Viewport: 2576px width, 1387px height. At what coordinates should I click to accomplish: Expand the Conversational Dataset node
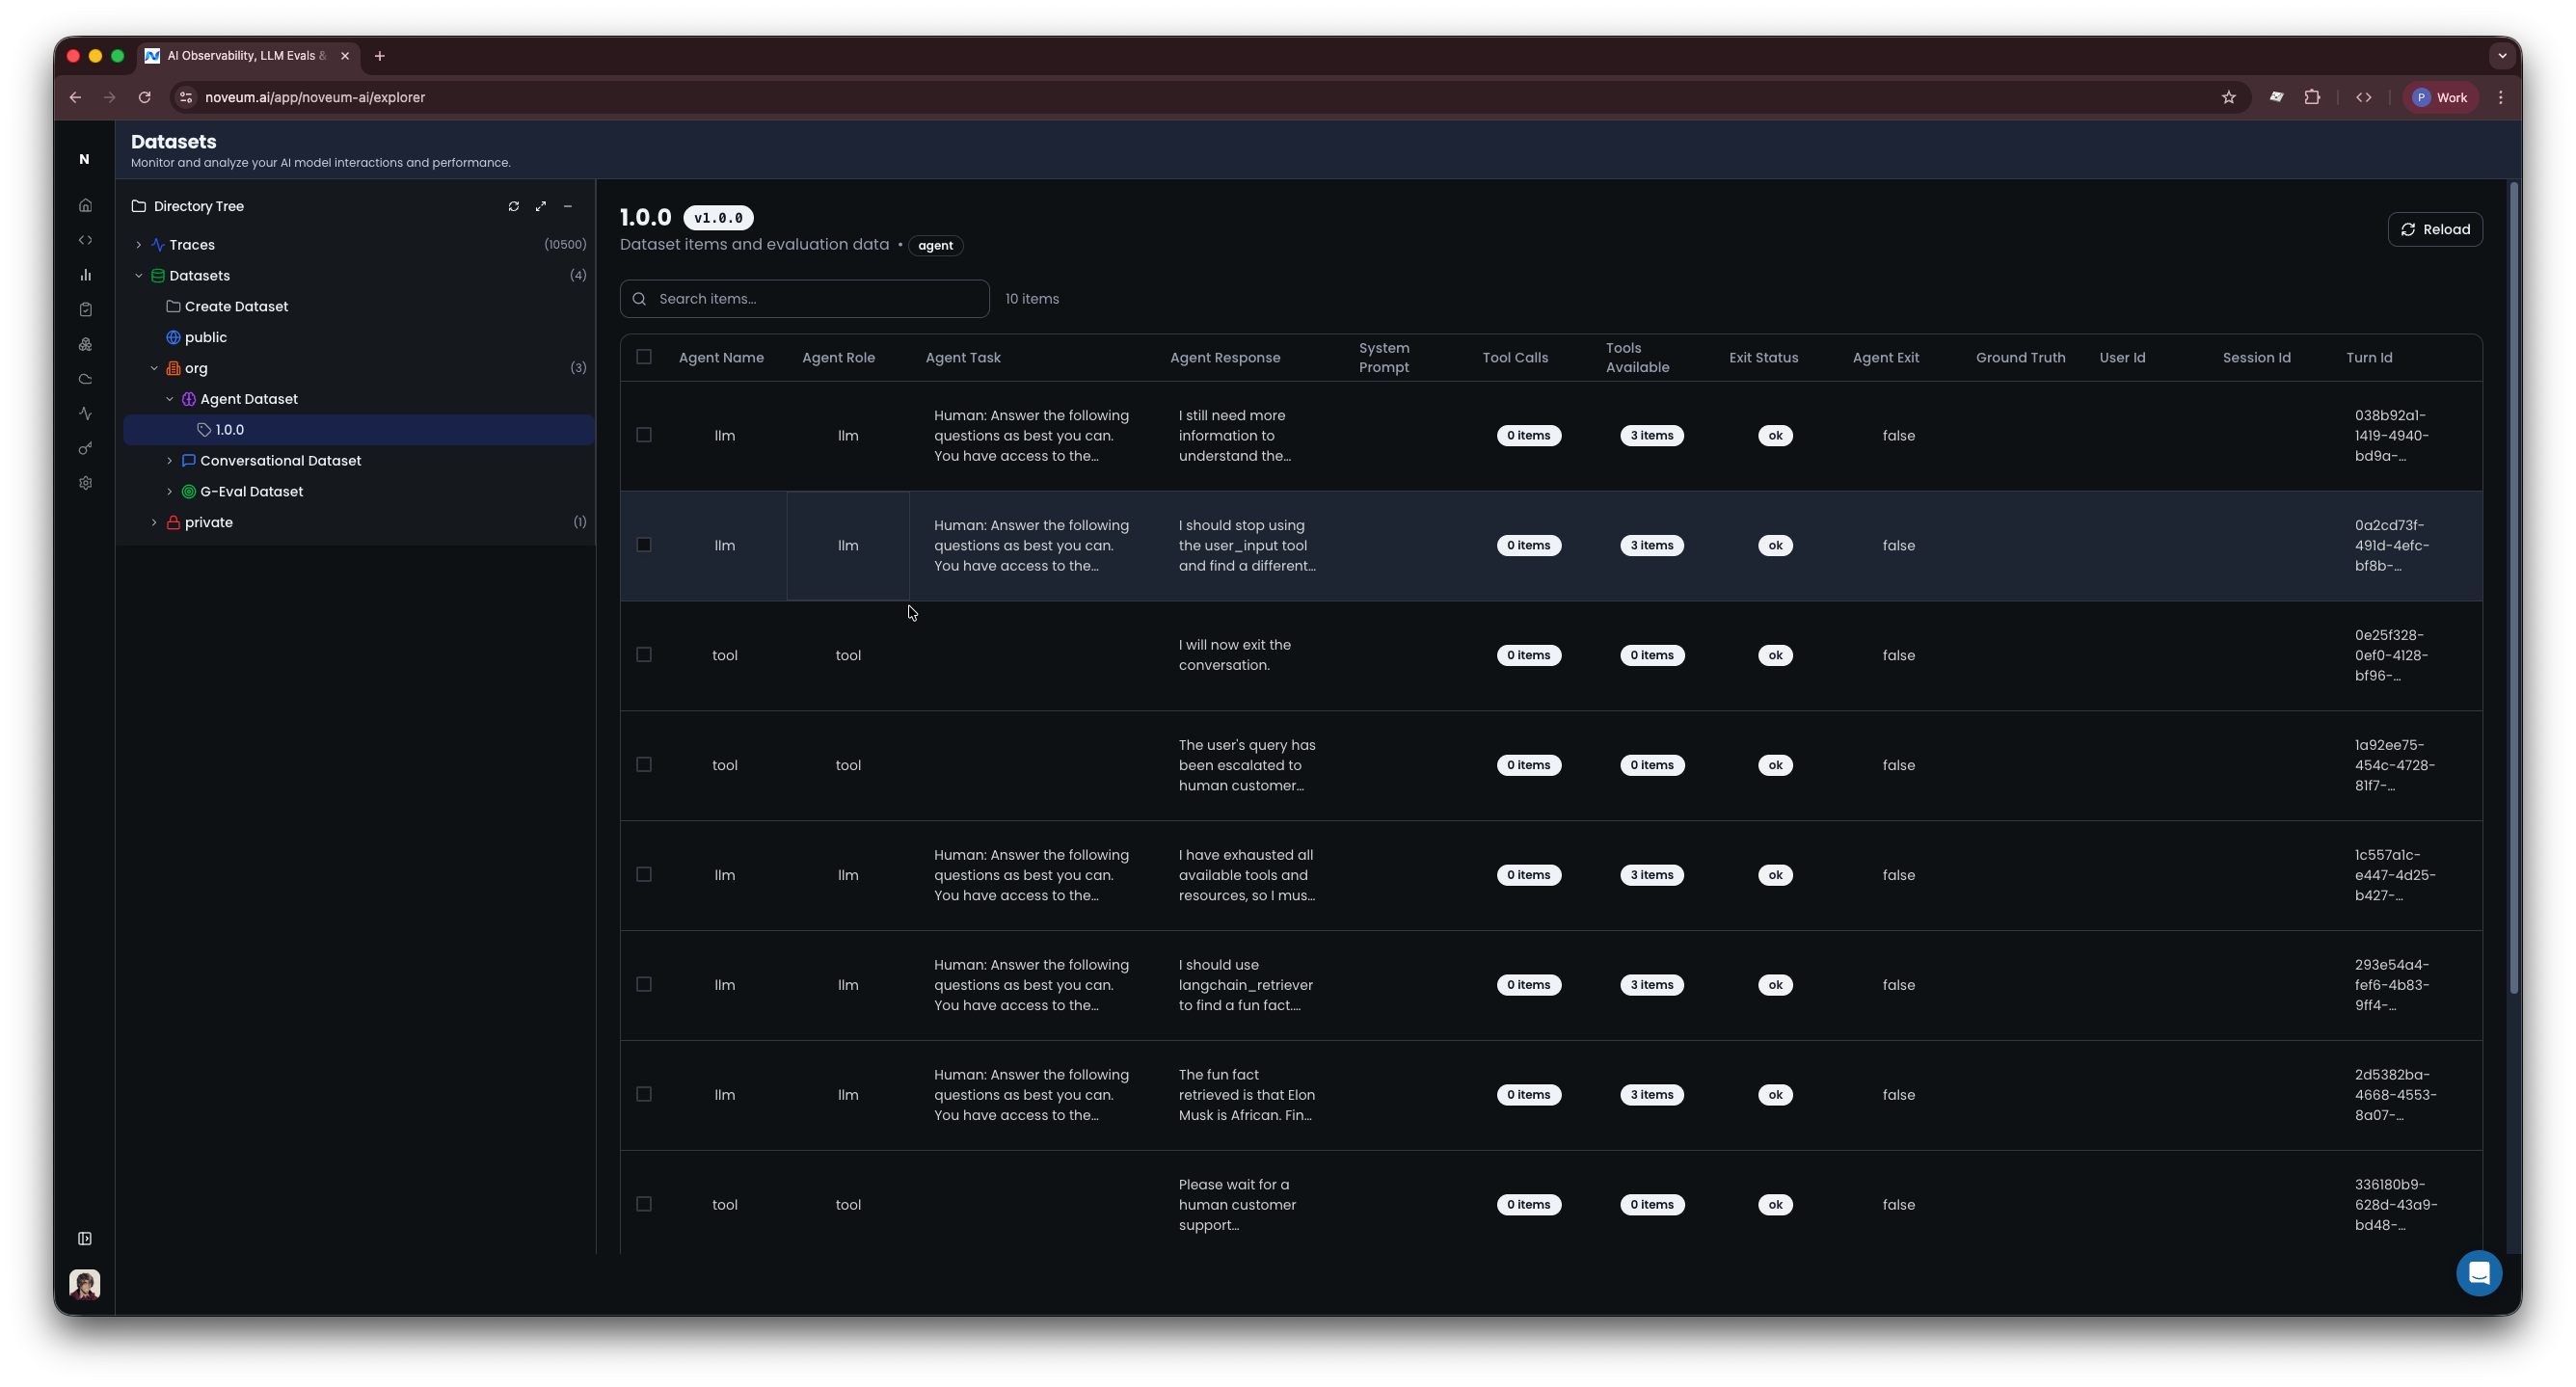[170, 461]
